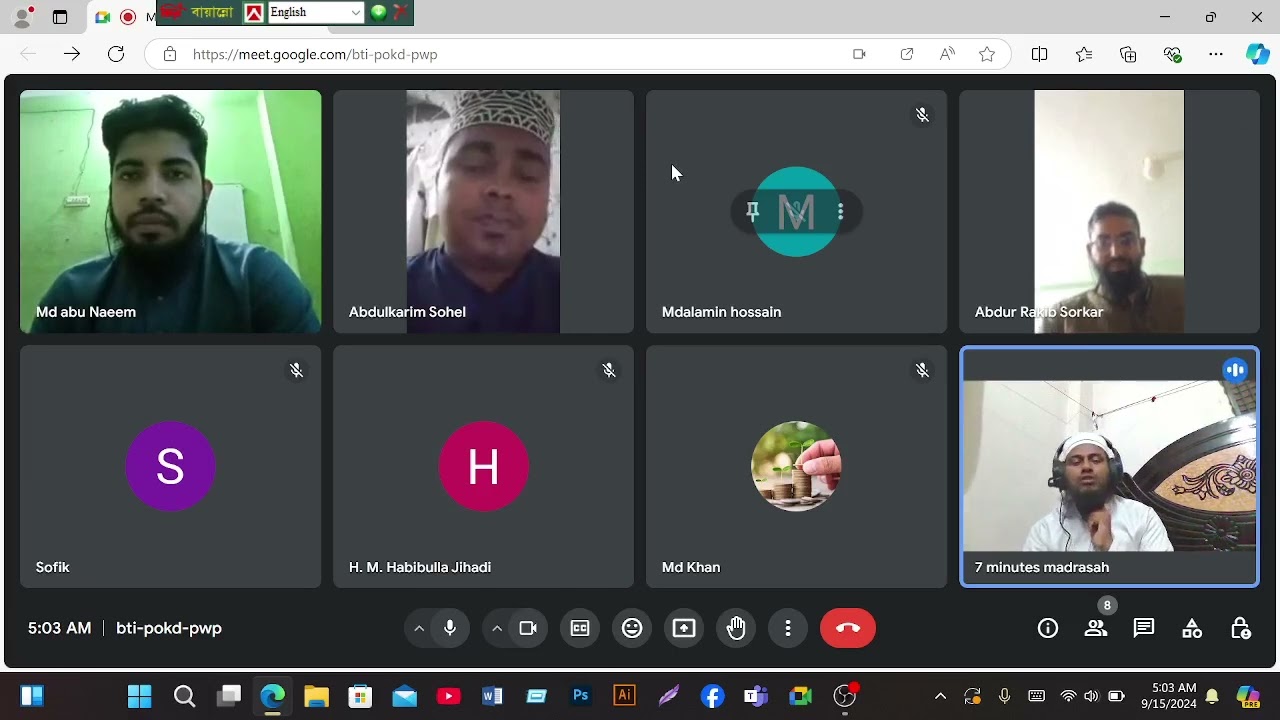Screen dimensions: 1280x720
Task: Turn on captions with CC button
Action: pyautogui.click(x=580, y=628)
